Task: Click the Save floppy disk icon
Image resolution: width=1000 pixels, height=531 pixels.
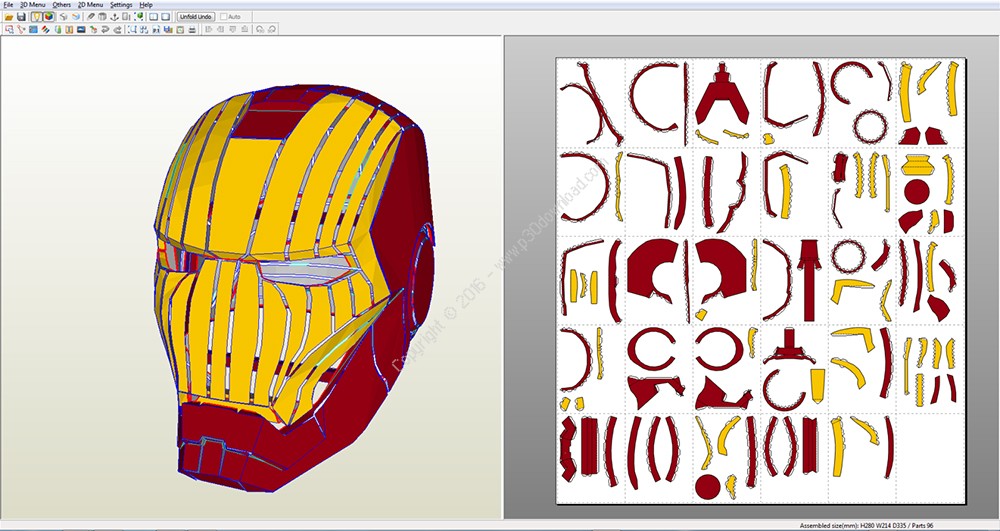Action: pos(22,17)
